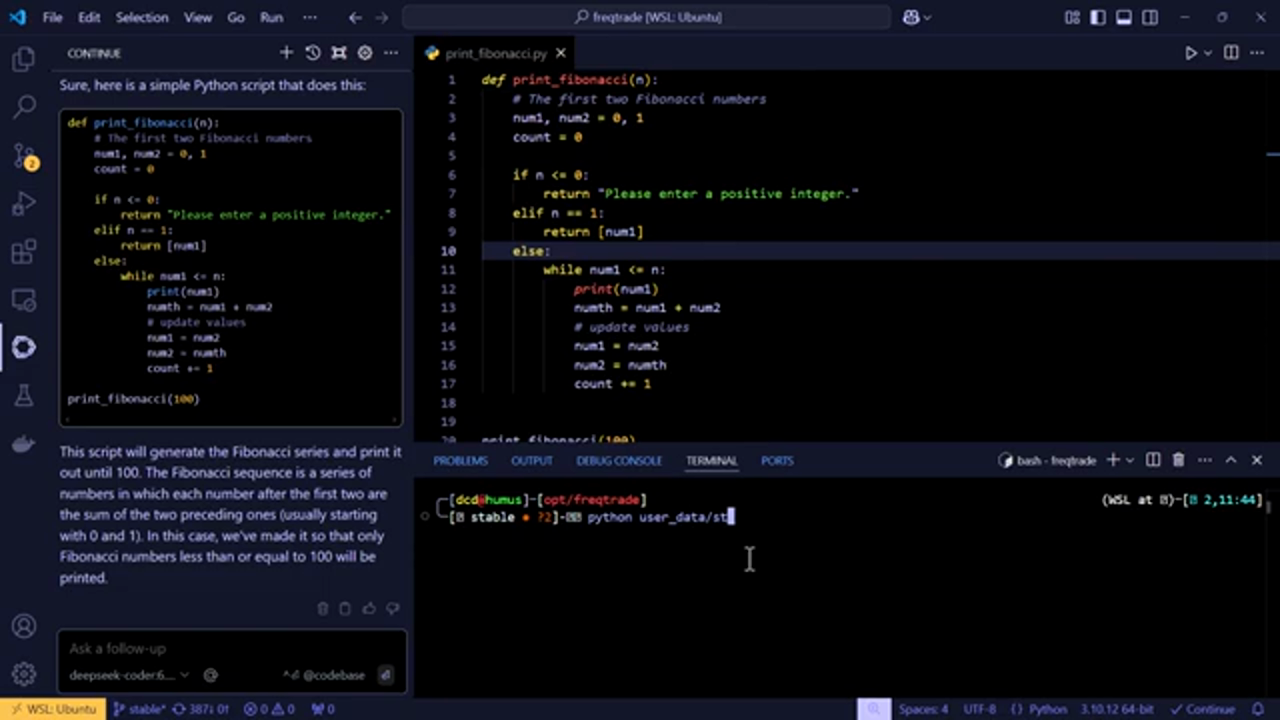This screenshot has height=720, width=1280.
Task: Open new terminal profile dropdown arrow
Action: 1130,460
